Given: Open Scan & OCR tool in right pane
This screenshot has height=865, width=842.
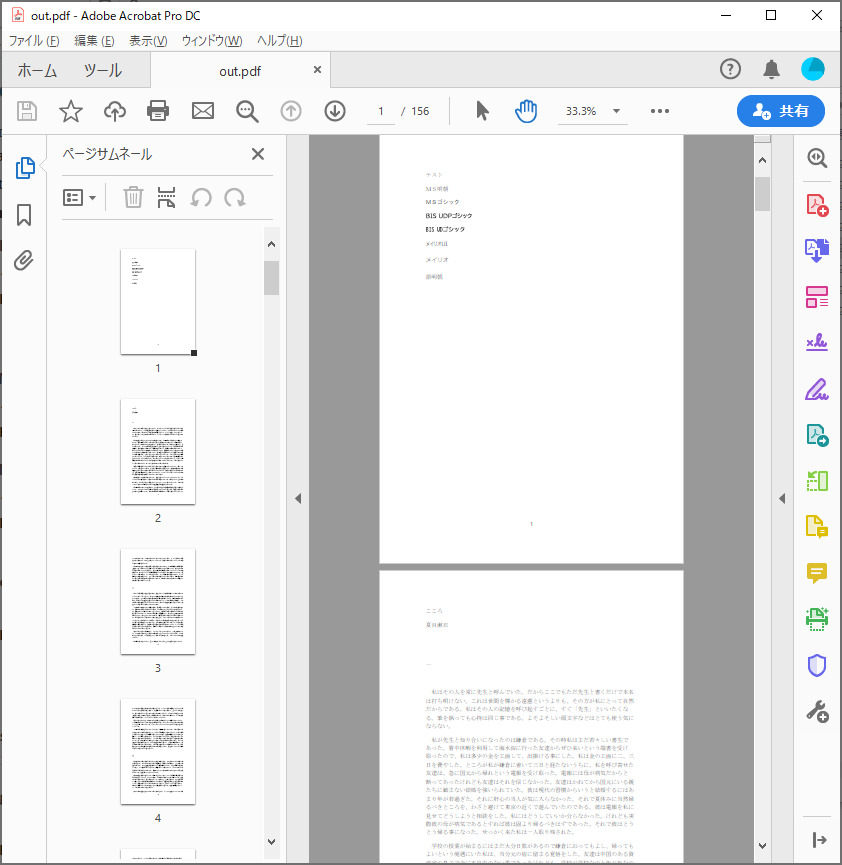Looking at the screenshot, I should pyautogui.click(x=817, y=619).
